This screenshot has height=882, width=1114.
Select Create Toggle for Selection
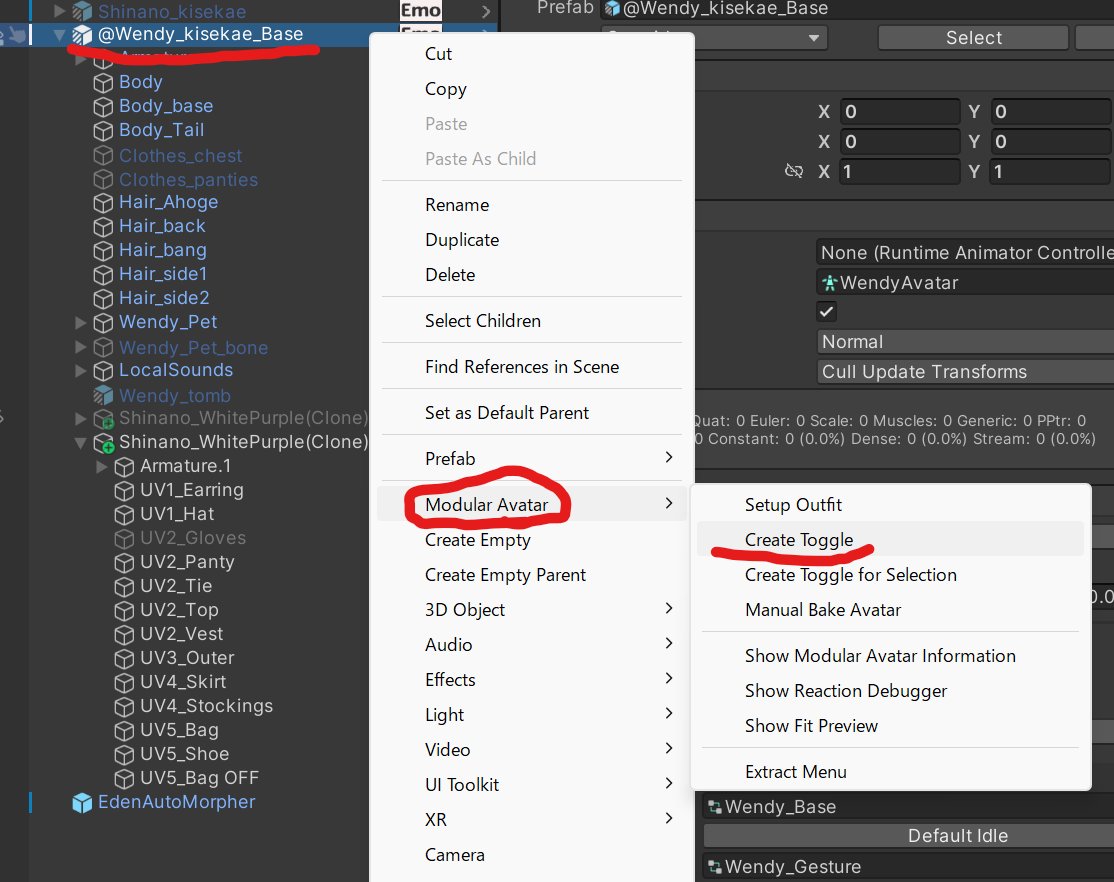890,574
